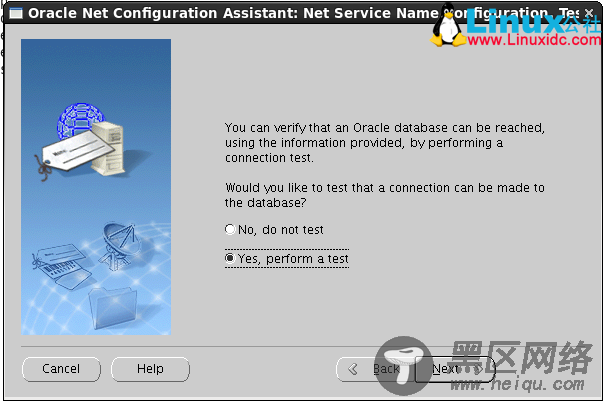This screenshot has width=606, height=401.
Task: Click the Cancel button
Action: (61, 369)
